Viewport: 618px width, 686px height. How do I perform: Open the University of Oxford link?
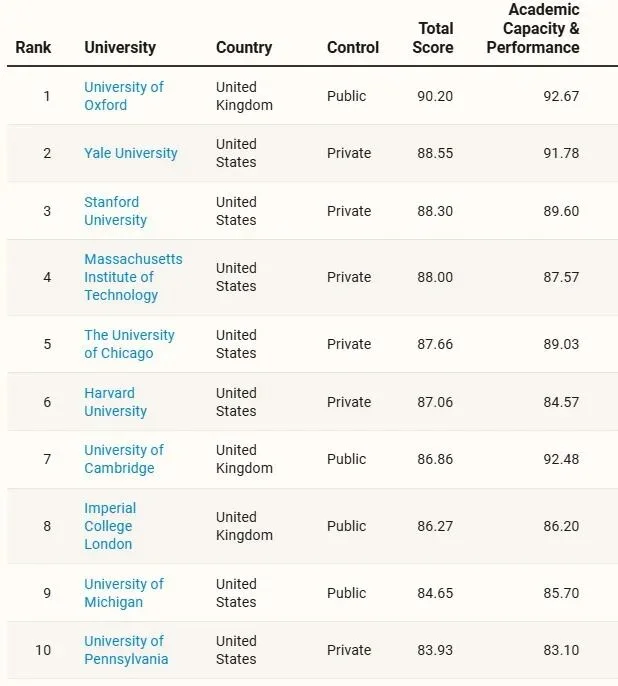coord(123,96)
